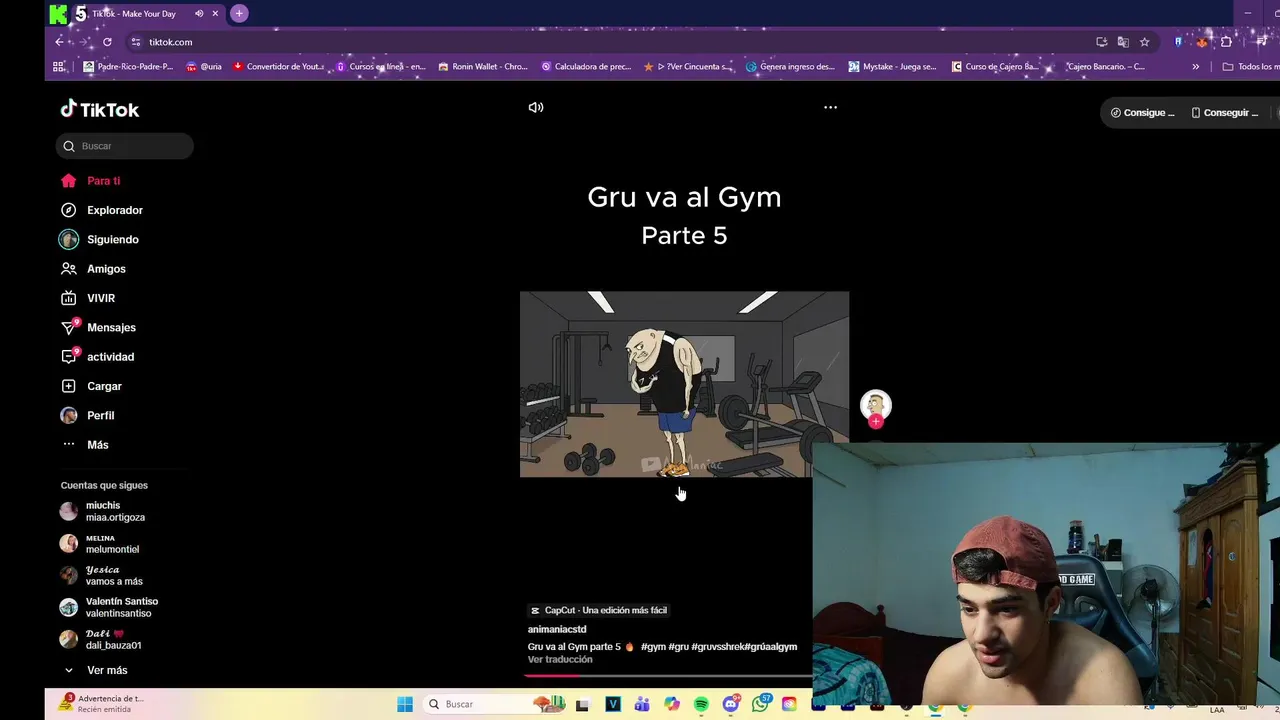Click the video progress bar
This screenshot has width=1280, height=720.
[x=668, y=675]
